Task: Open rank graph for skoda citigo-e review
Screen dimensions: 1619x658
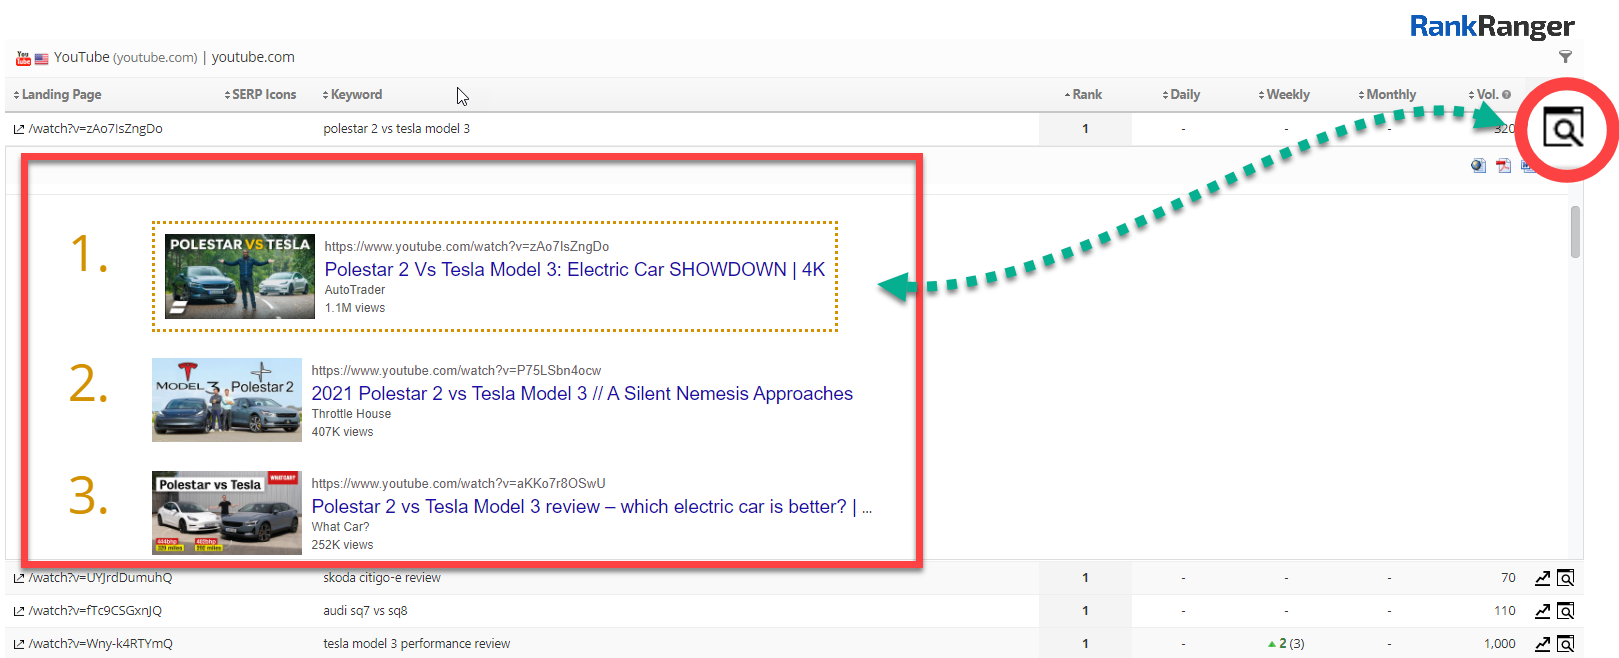Action: click(1543, 578)
